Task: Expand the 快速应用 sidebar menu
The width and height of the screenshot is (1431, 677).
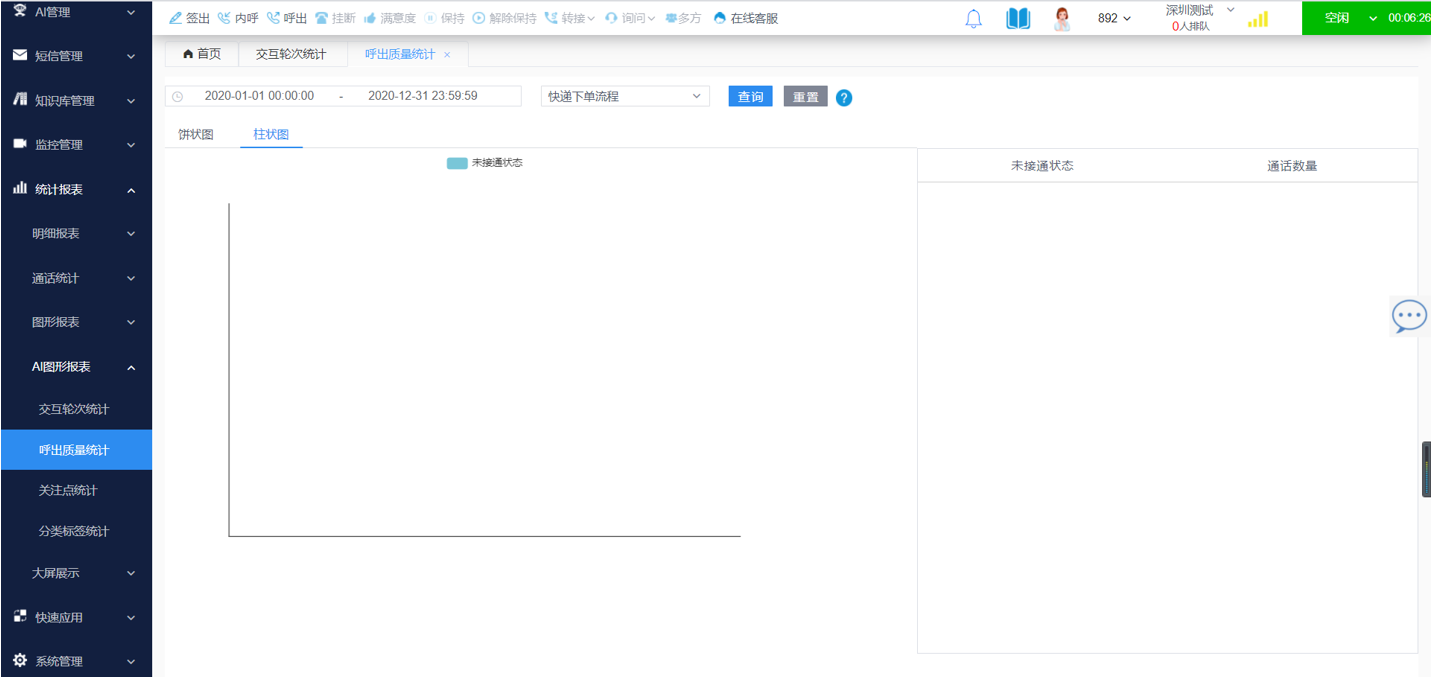Action: (x=76, y=617)
